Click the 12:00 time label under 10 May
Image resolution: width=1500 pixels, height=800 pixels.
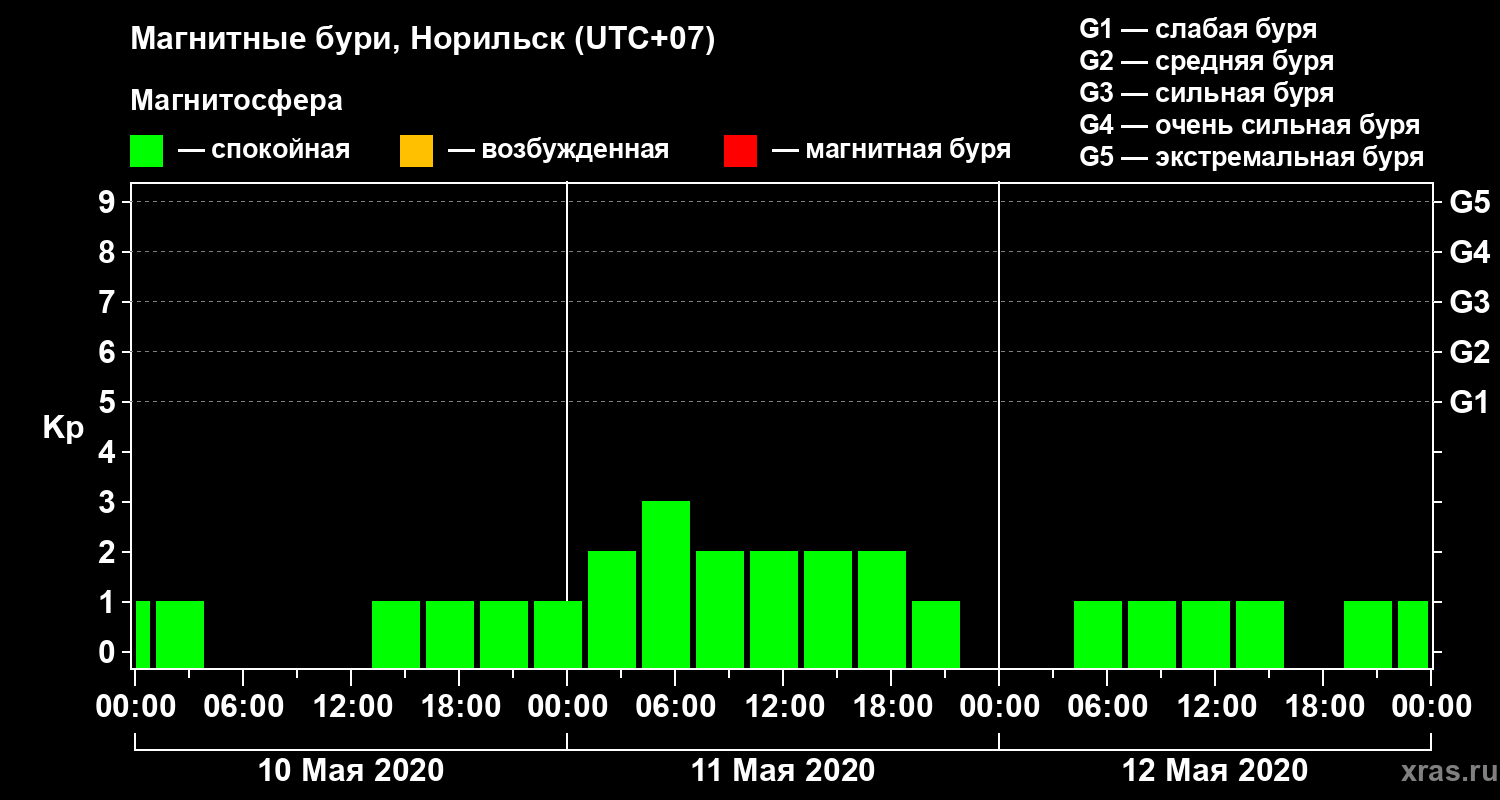351,707
